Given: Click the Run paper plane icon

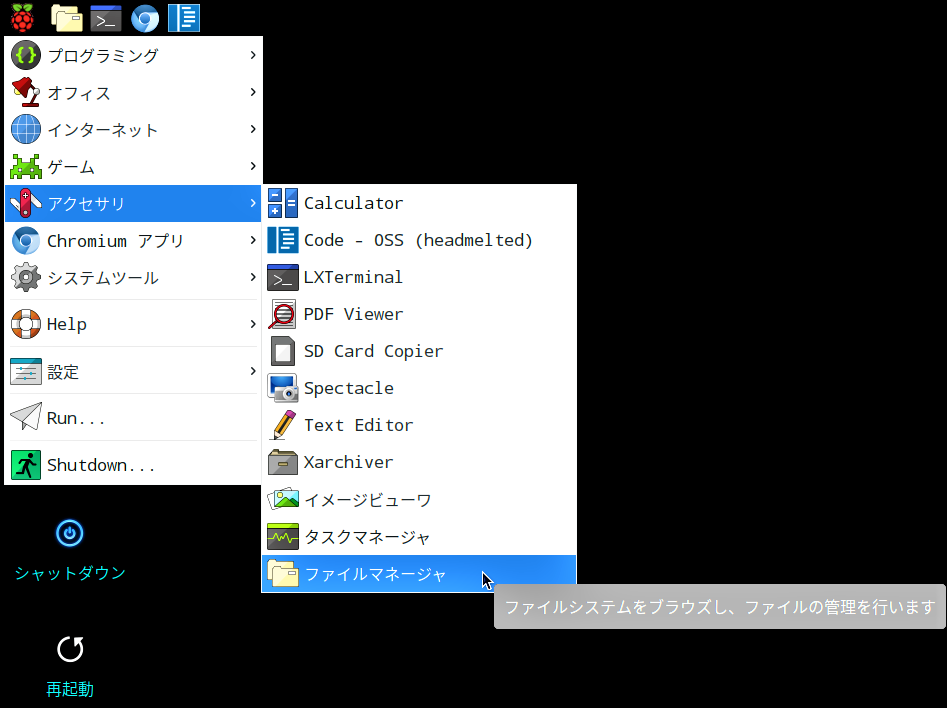Looking at the screenshot, I should [x=26, y=417].
